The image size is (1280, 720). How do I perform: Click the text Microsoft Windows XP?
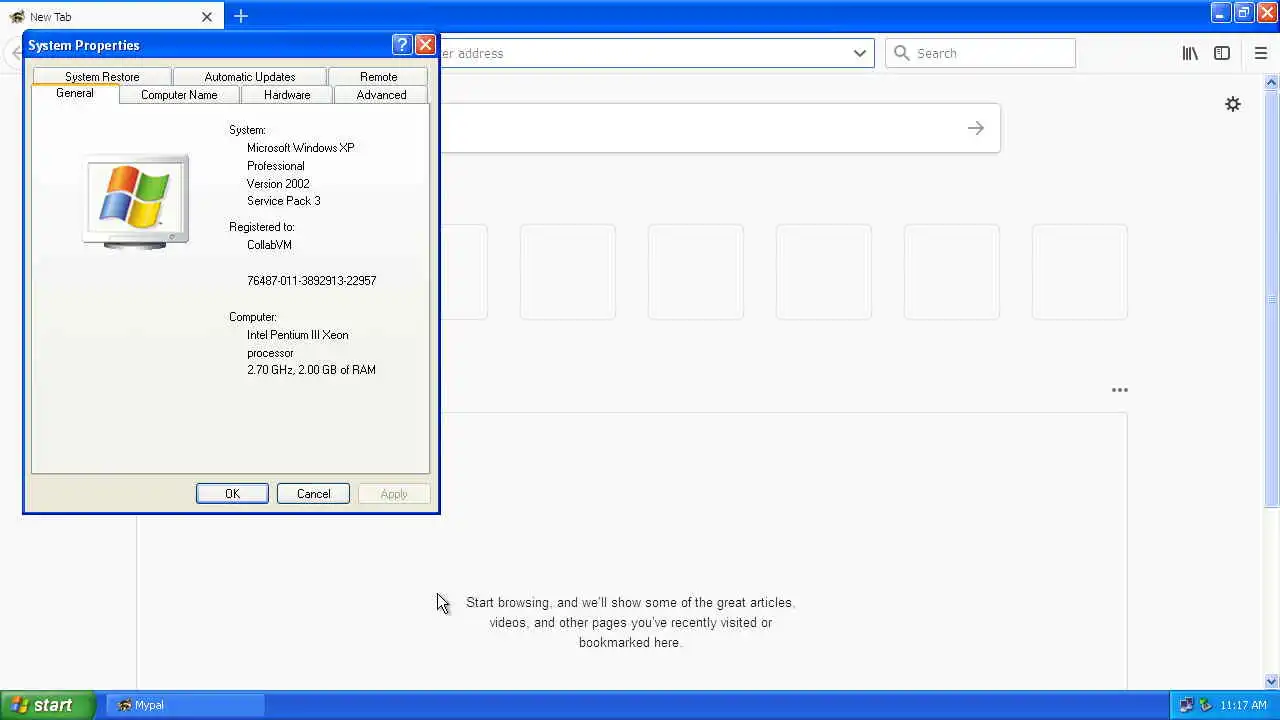click(x=301, y=148)
